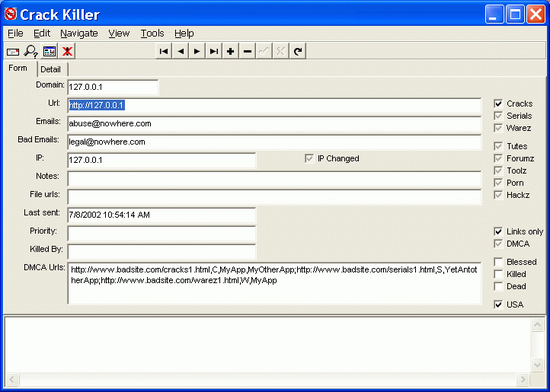This screenshot has height=392, width=550.
Task: Toggle the Cracks checkbox
Action: tap(498, 103)
